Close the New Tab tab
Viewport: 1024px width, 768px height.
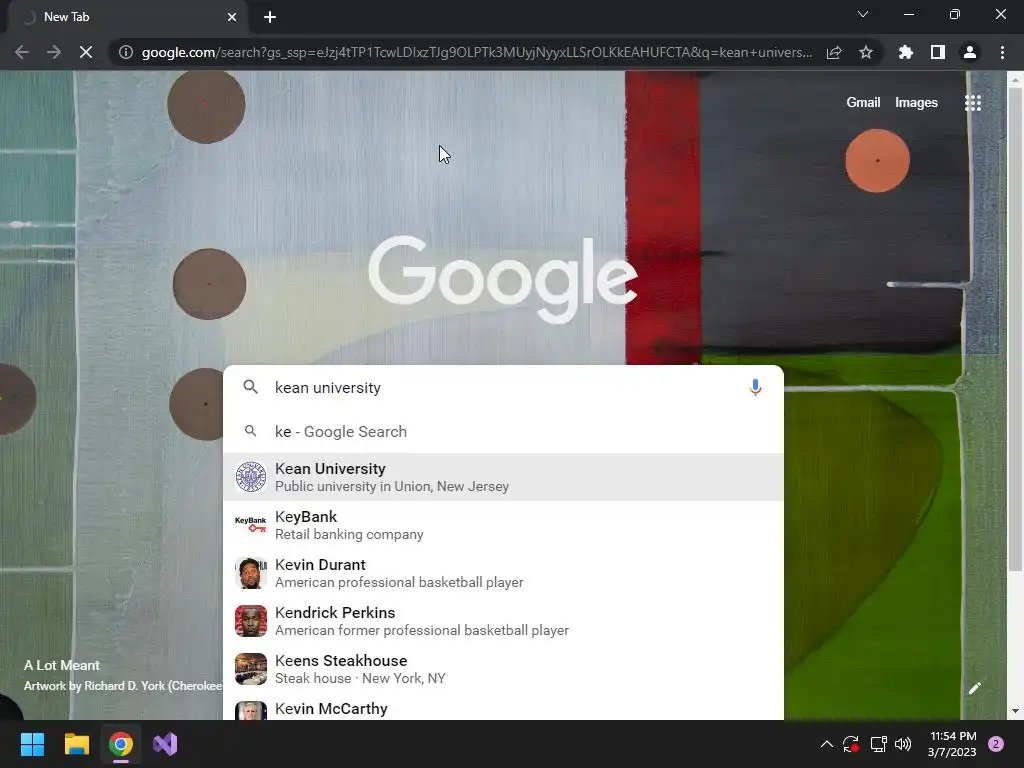click(232, 17)
